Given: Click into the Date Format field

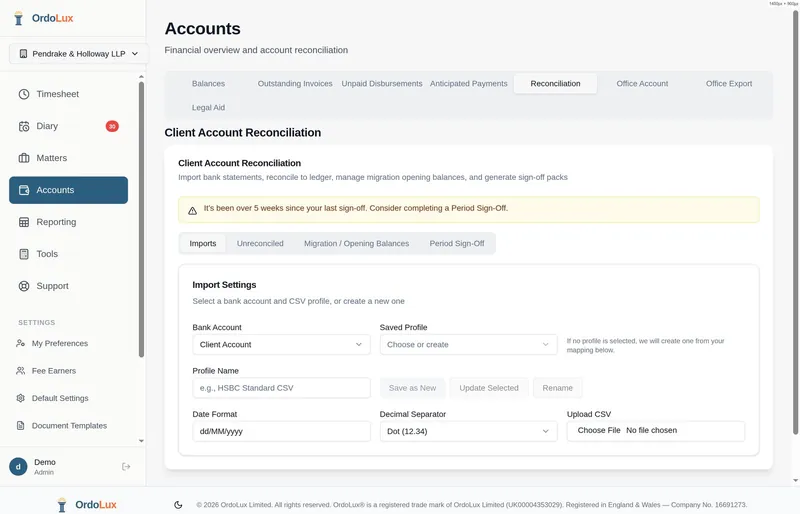Looking at the screenshot, I should 281,431.
